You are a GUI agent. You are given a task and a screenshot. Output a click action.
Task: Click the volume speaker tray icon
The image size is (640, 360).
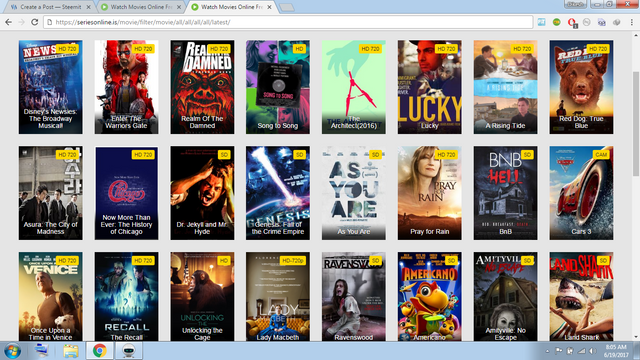(x=593, y=351)
